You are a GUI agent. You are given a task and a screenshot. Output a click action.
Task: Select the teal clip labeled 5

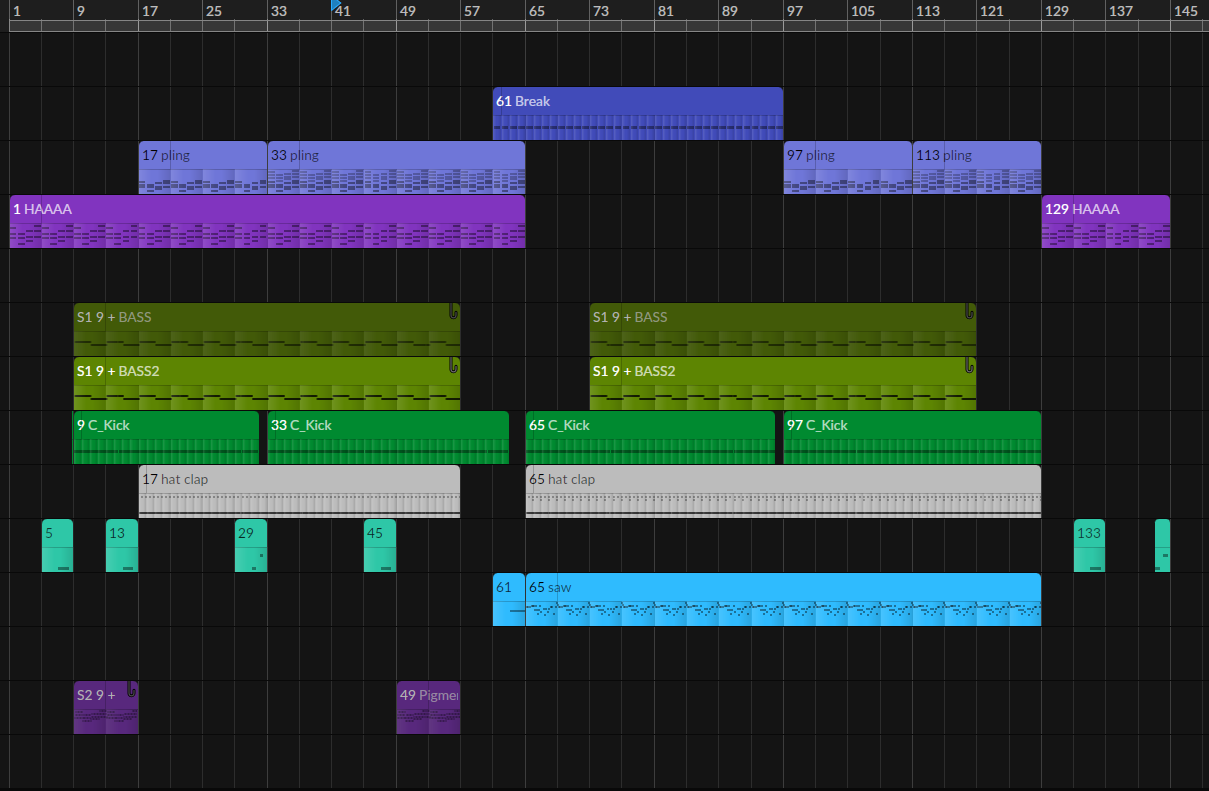57,545
